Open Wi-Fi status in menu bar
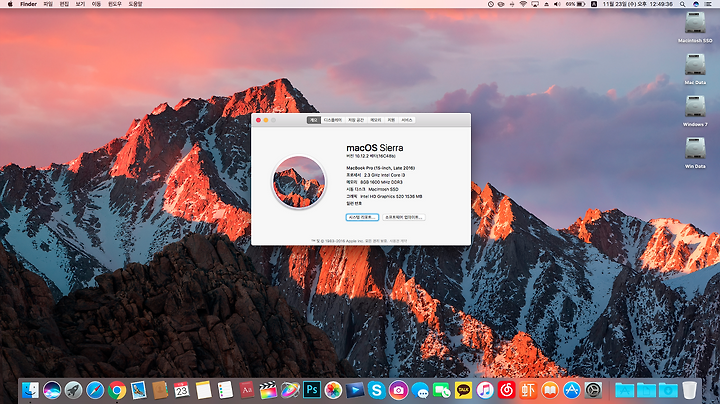The image size is (720, 404). tap(523, 4)
